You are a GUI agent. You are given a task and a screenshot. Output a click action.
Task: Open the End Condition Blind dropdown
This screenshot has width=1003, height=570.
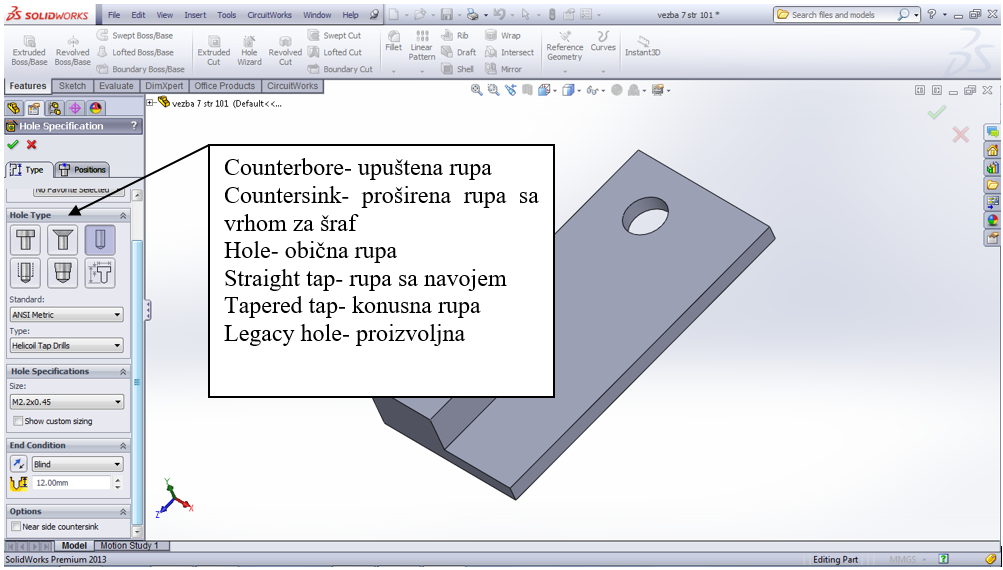77,464
